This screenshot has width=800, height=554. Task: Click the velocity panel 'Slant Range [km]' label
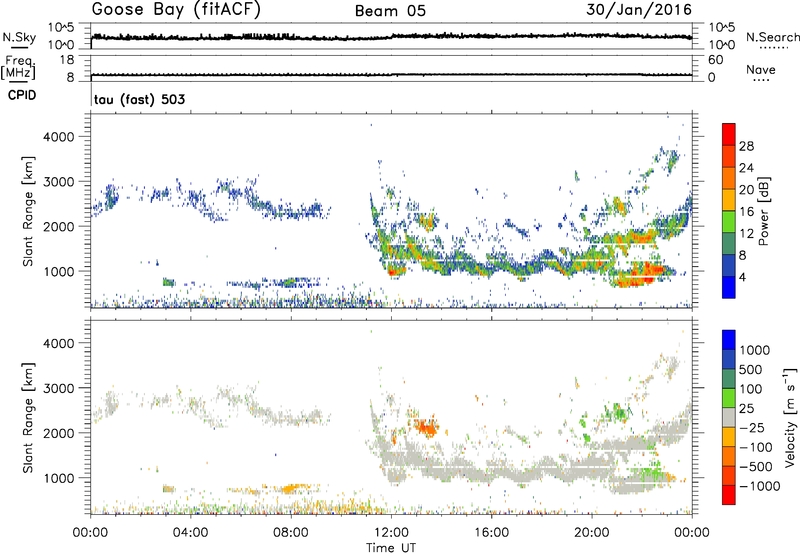coord(28,417)
